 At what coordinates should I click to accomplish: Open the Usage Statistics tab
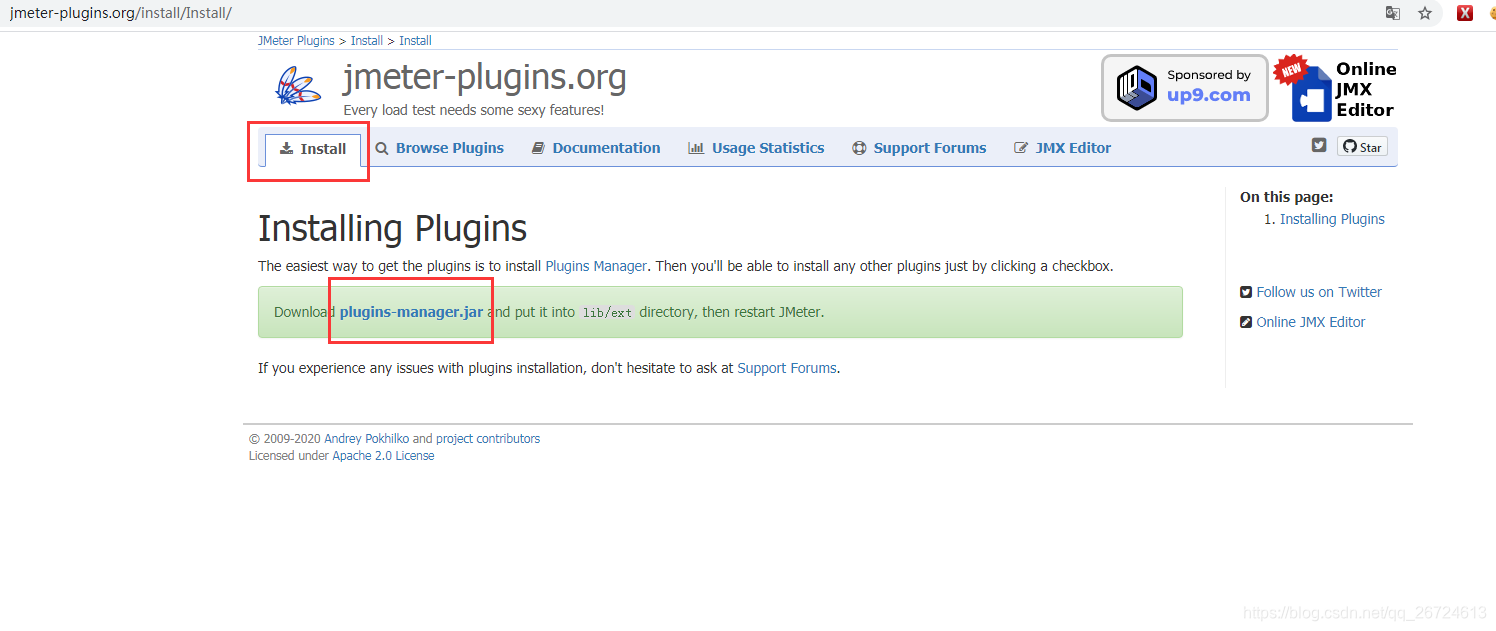tap(756, 148)
